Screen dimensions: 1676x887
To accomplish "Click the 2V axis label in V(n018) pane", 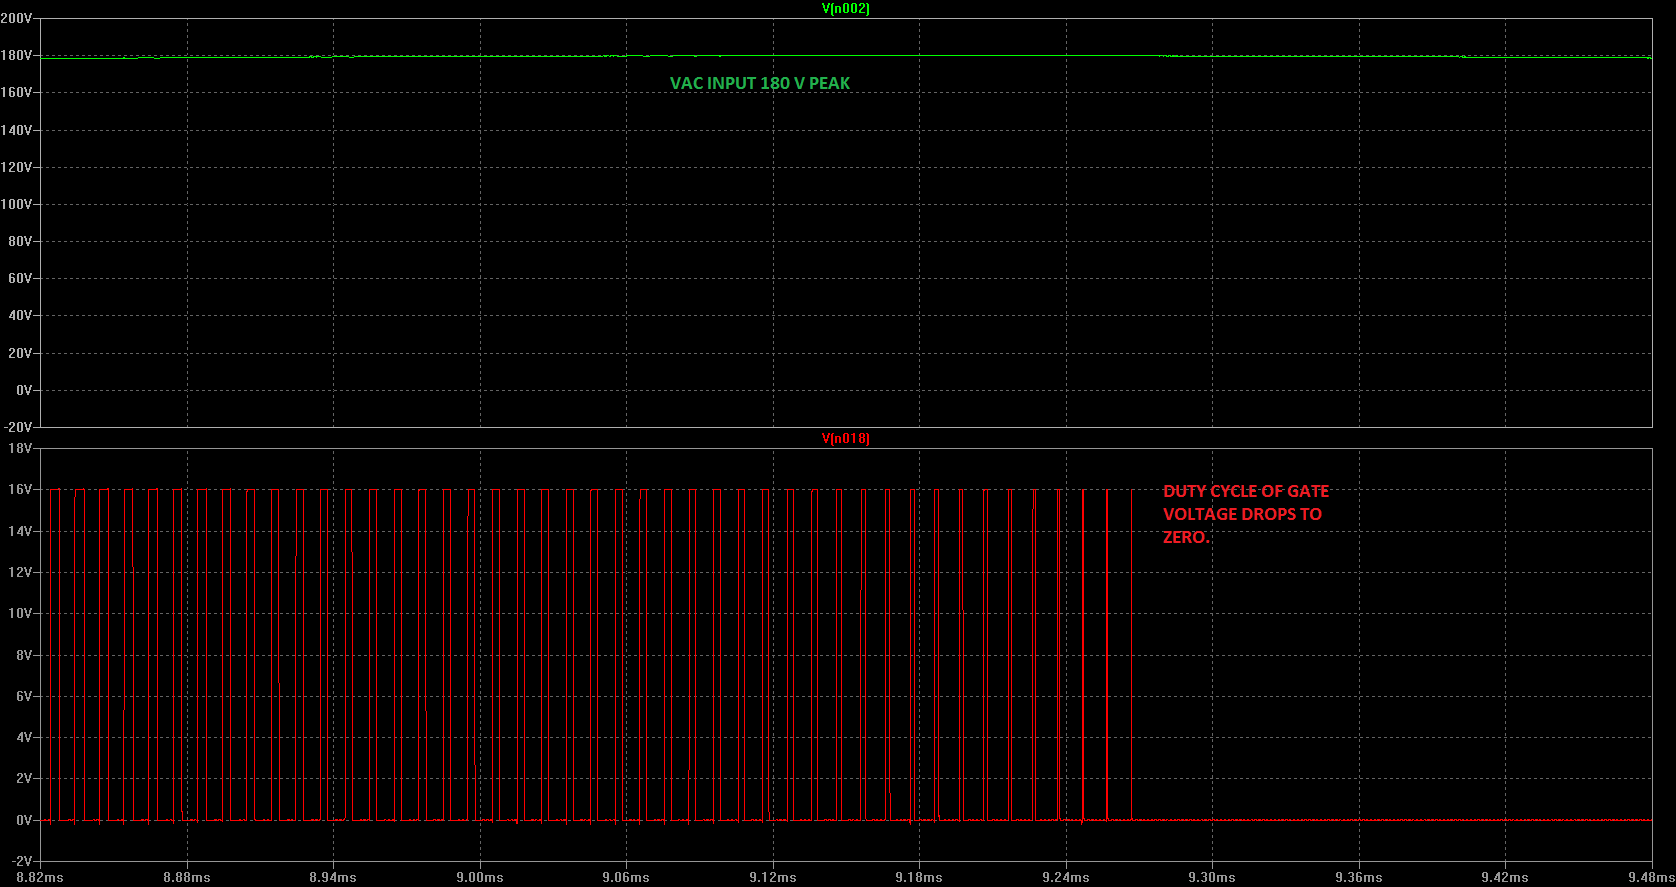I will click(24, 778).
